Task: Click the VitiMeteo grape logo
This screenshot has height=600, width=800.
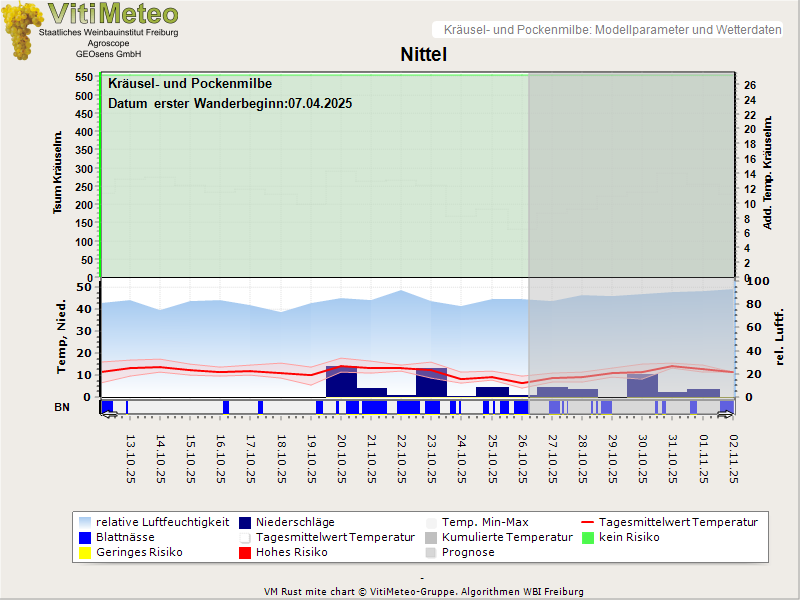Action: coord(19,30)
